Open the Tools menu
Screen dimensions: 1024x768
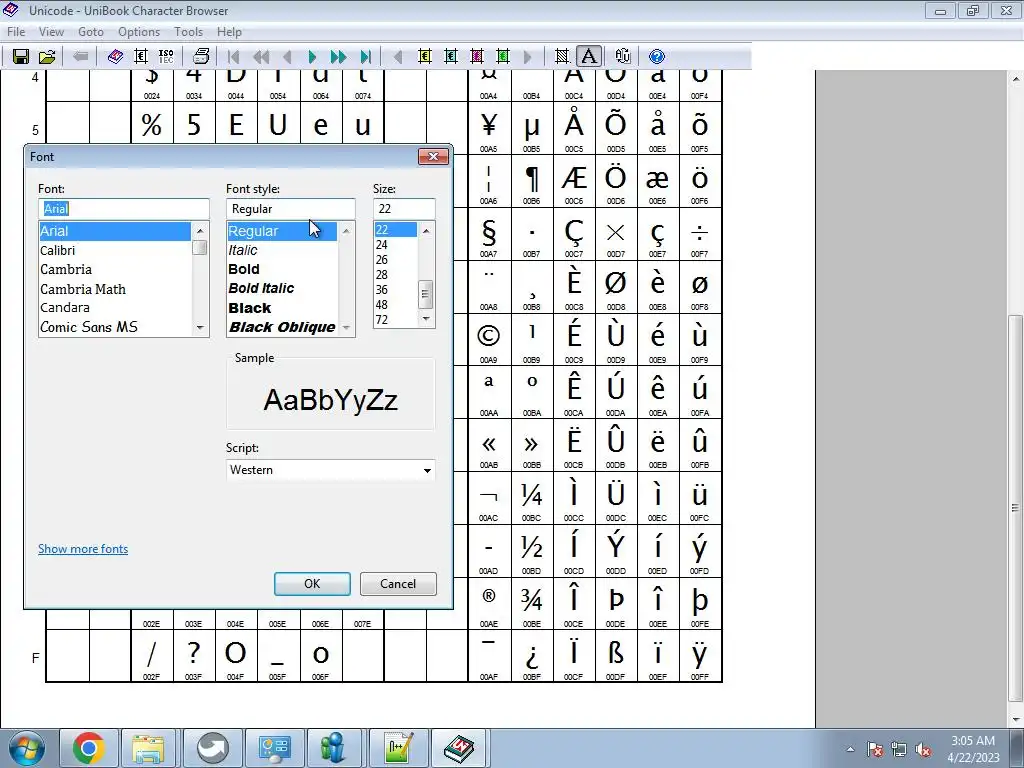pos(188,31)
